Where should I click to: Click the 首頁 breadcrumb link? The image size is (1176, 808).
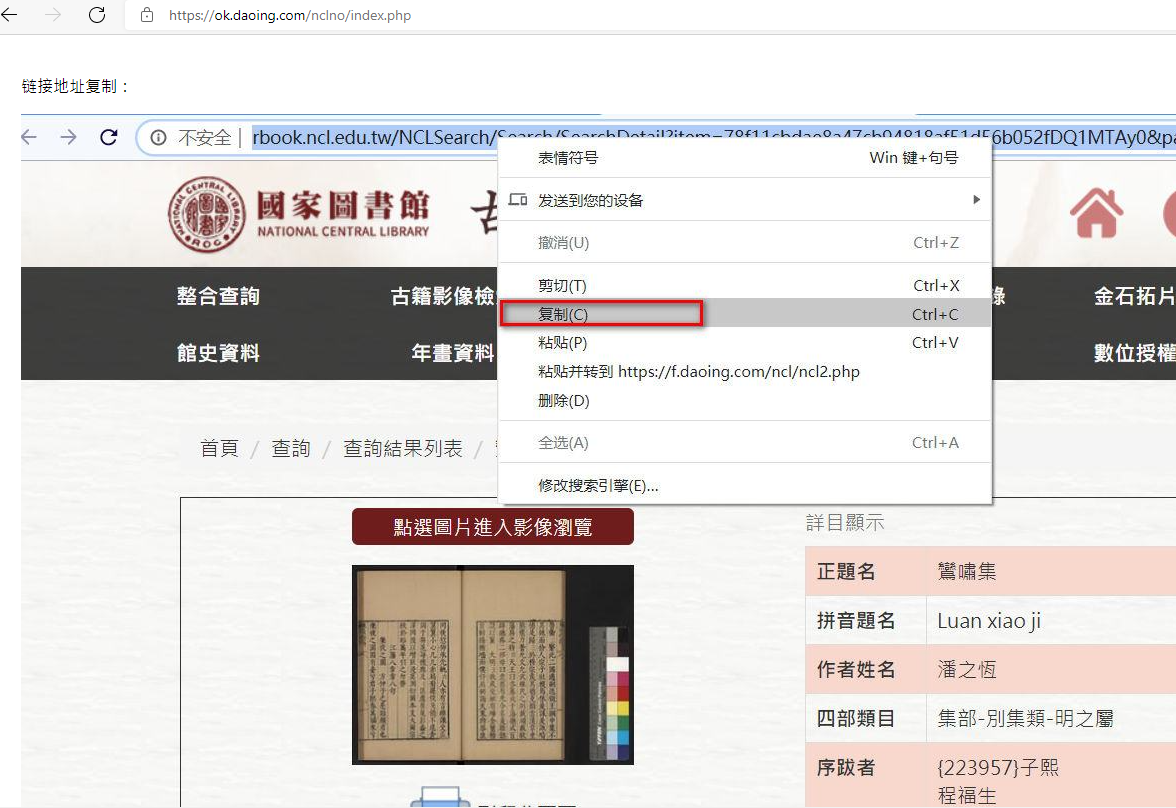coord(219,449)
